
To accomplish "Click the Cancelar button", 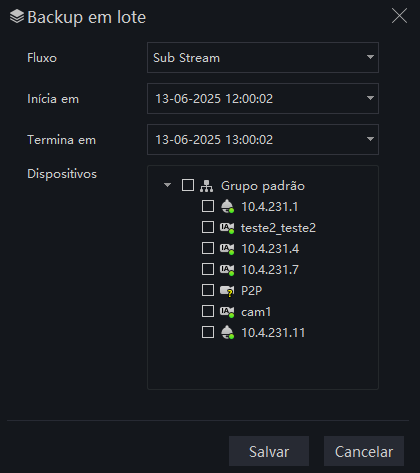I will coord(364,451).
